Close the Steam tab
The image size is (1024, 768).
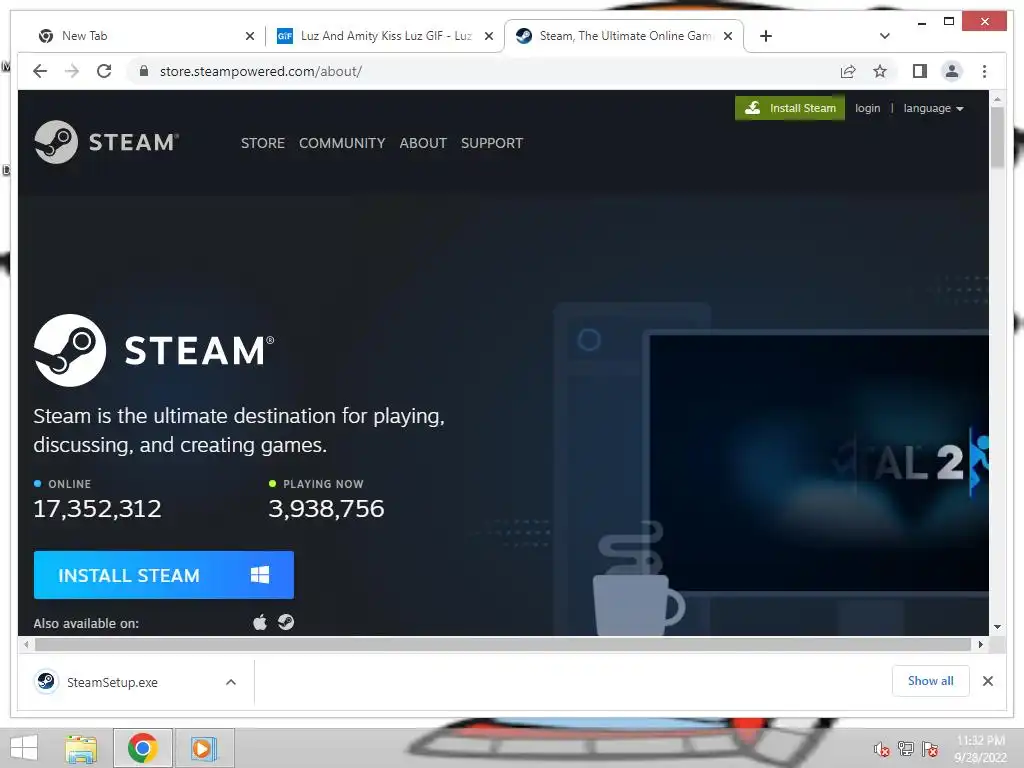(728, 36)
